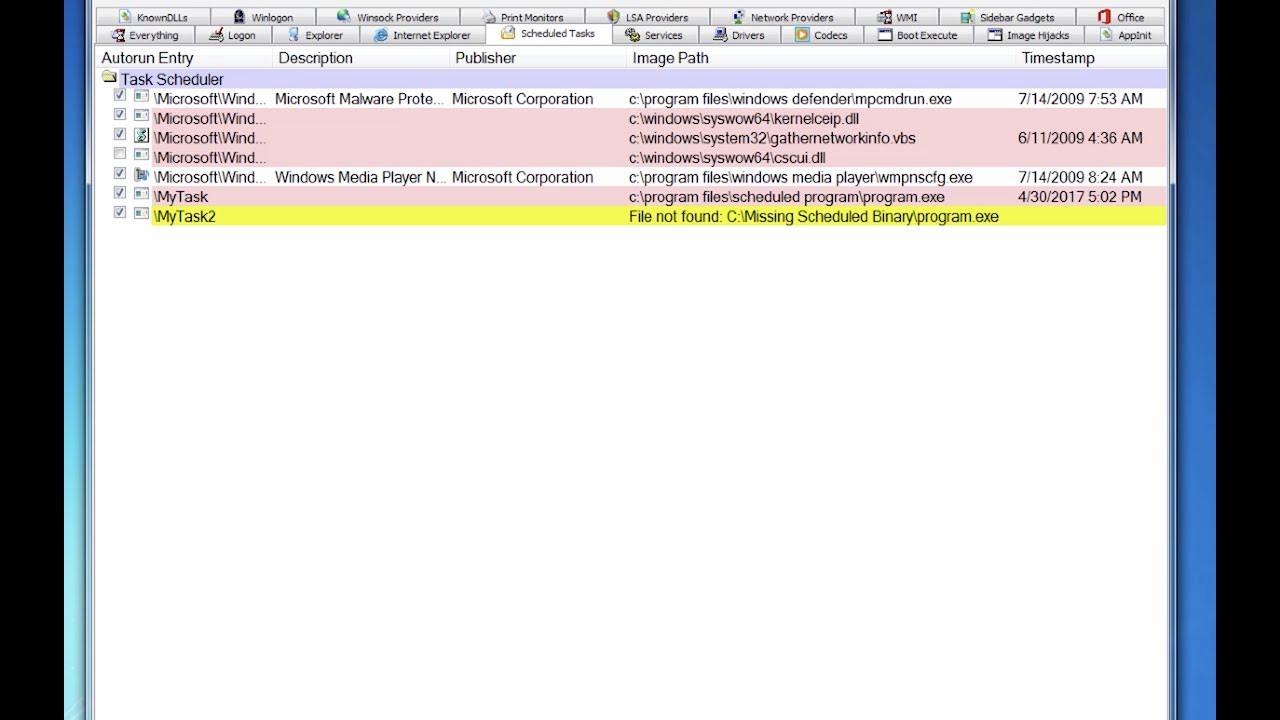1280x720 pixels.
Task: Click the file icon of the \MyTask2 entry
Action: (x=142, y=214)
